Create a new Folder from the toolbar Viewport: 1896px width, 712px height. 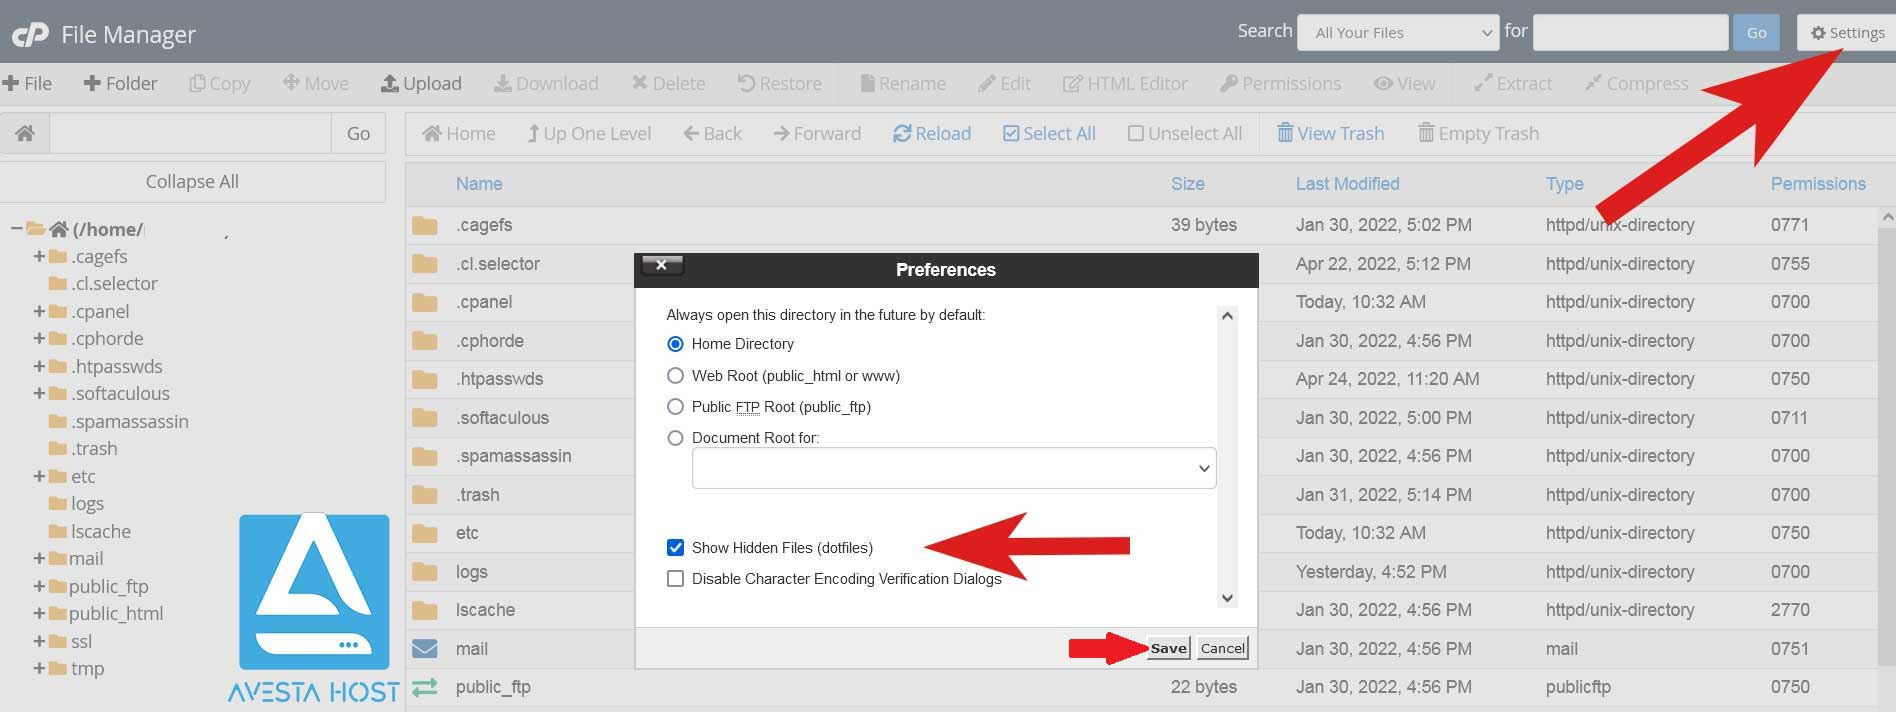(120, 84)
